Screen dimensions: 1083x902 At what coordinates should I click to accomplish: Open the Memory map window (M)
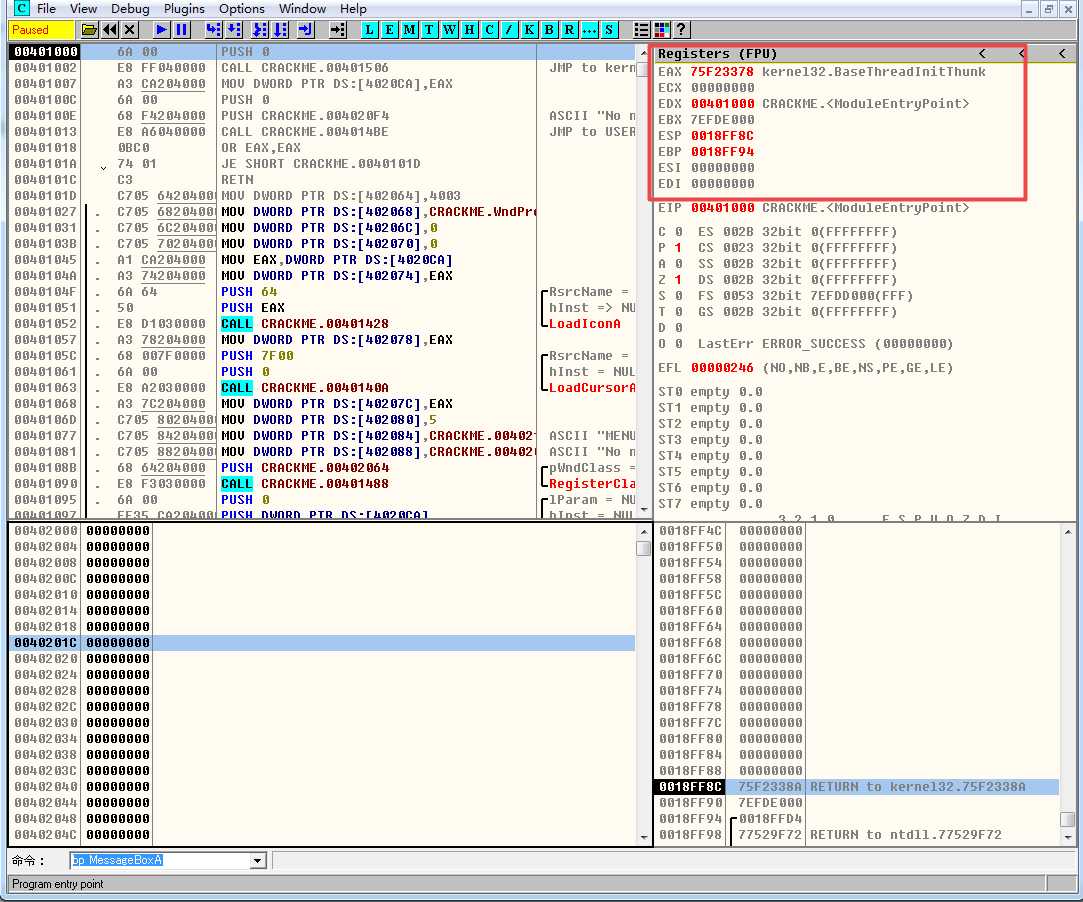(x=409, y=30)
